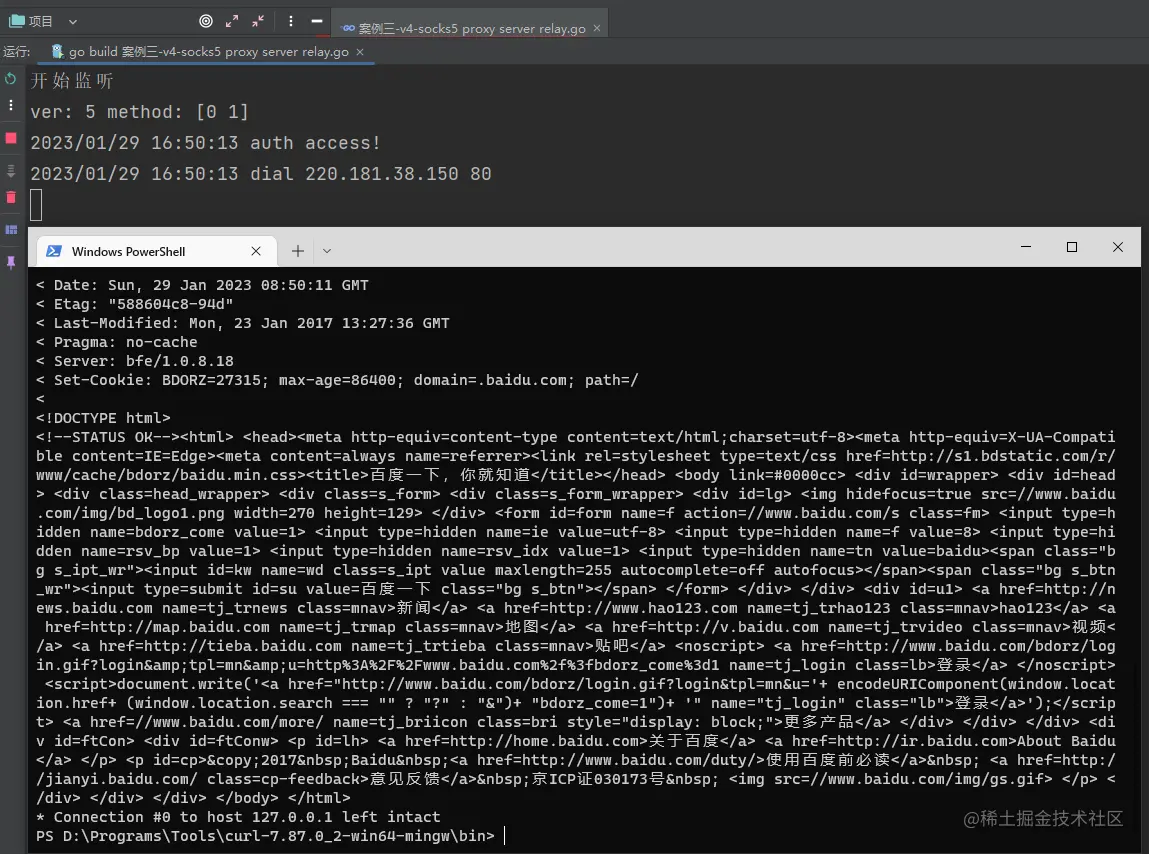Click the '<!DOCTYPE html>' line in PowerShell
1149x854 pixels.
click(x=103, y=418)
